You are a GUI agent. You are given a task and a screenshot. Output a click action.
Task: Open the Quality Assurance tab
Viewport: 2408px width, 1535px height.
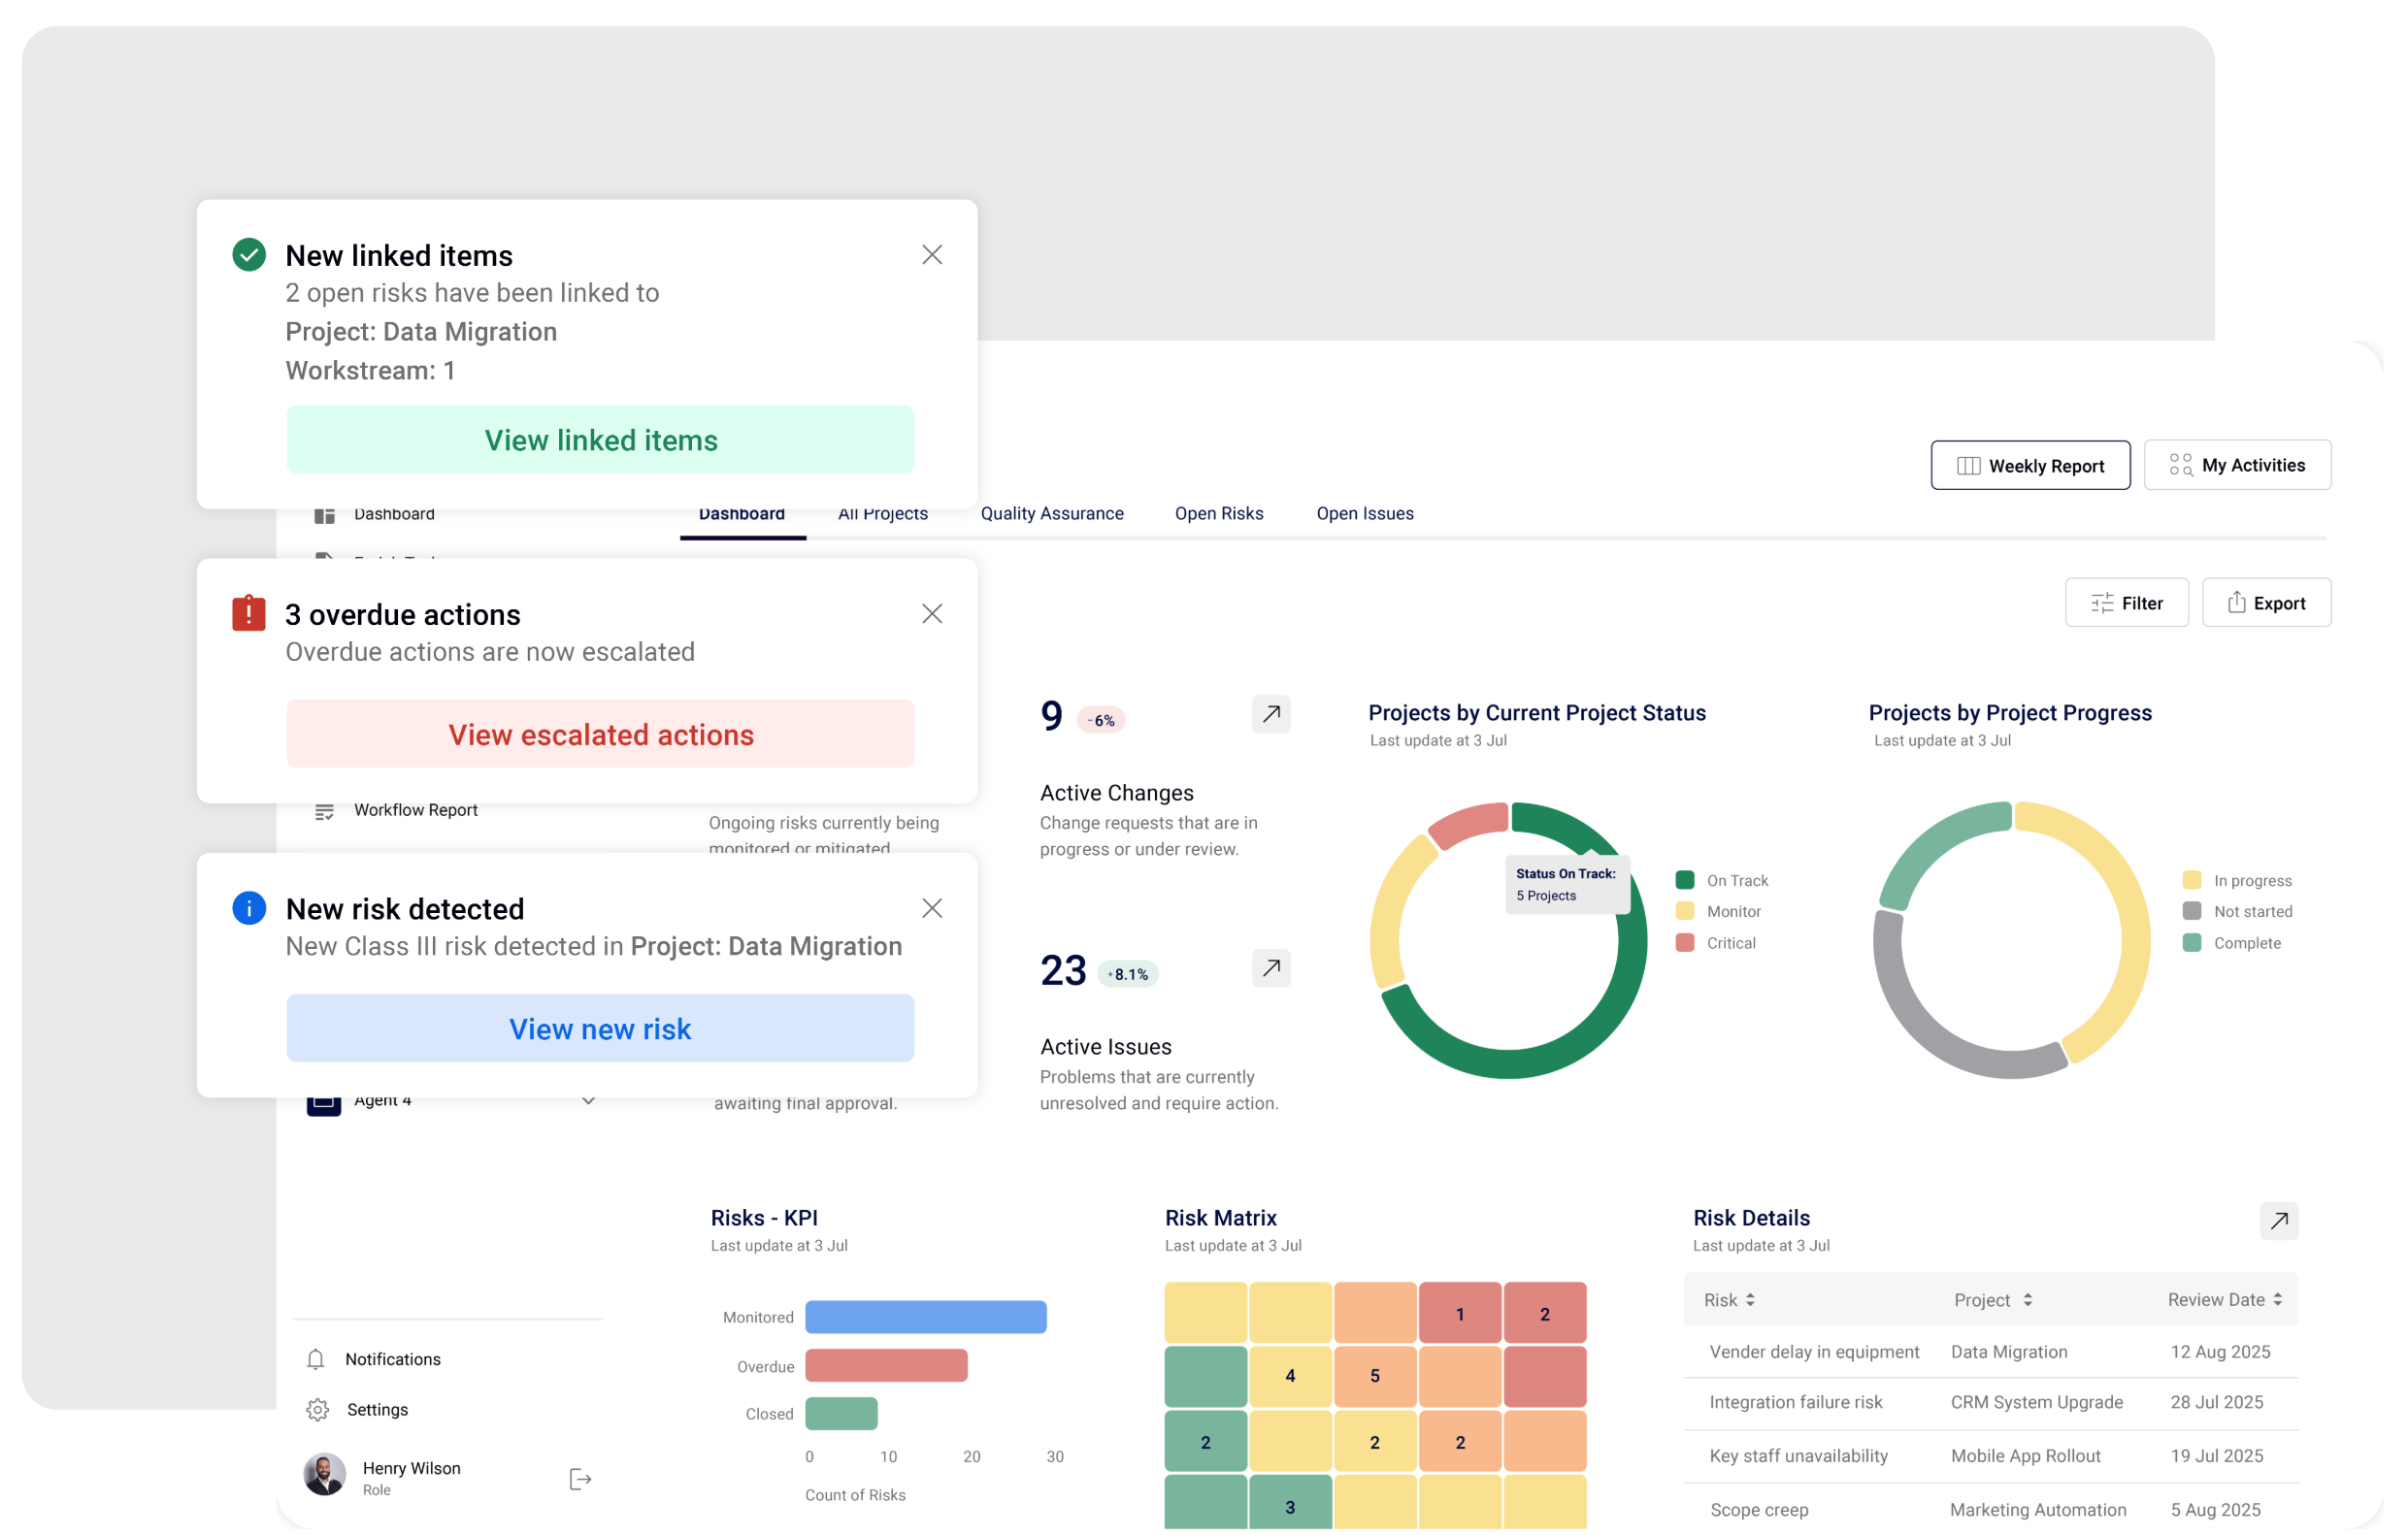1052,513
